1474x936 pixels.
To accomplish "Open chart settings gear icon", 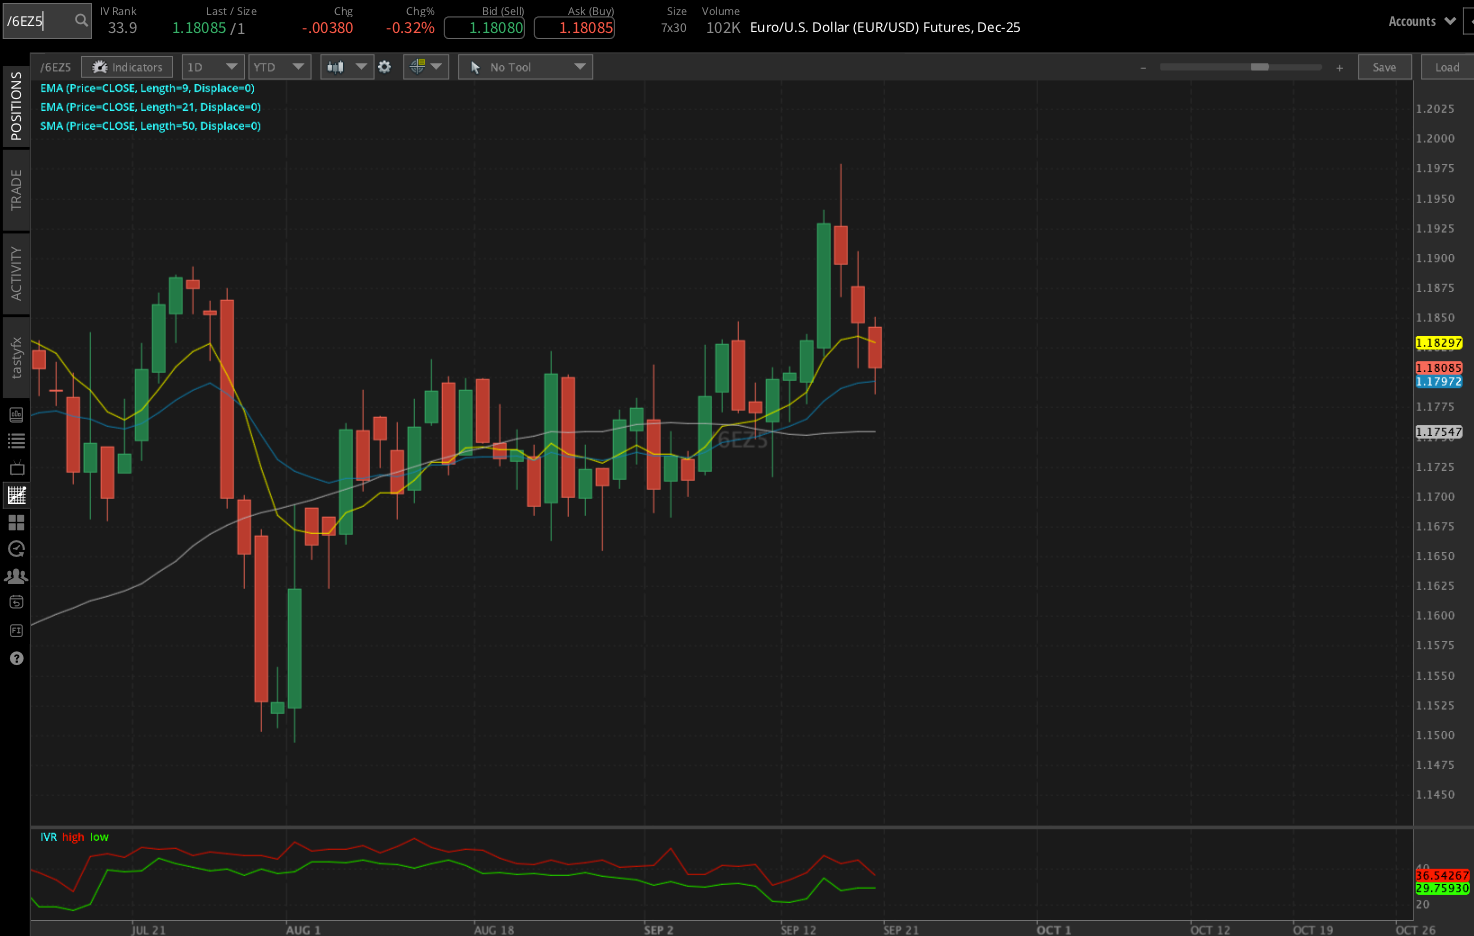I will [384, 67].
